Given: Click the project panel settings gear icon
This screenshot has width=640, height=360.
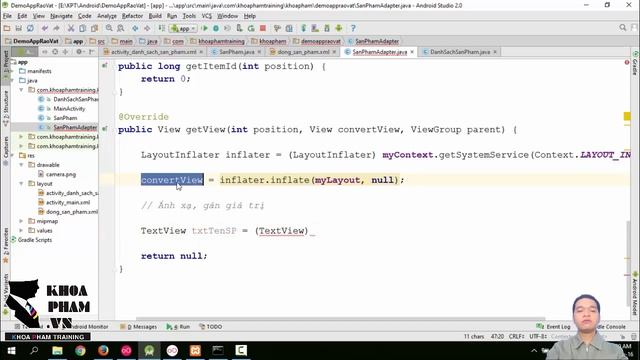Looking at the screenshot, I should 79,52.
